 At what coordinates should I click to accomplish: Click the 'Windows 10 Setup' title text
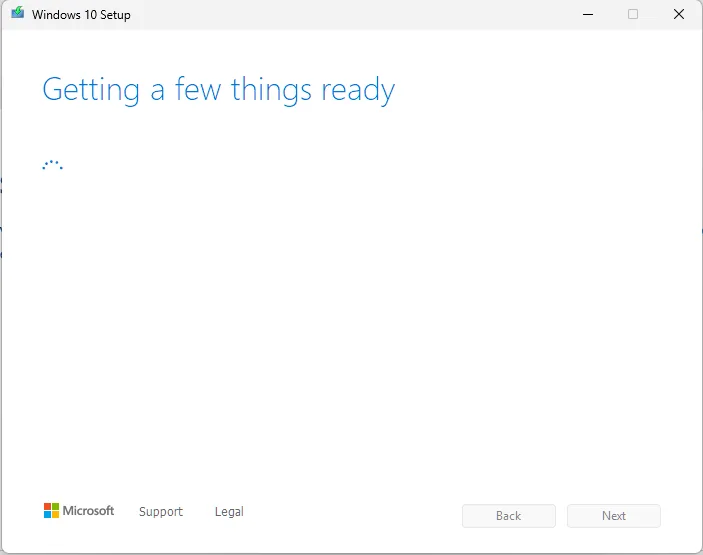81,15
